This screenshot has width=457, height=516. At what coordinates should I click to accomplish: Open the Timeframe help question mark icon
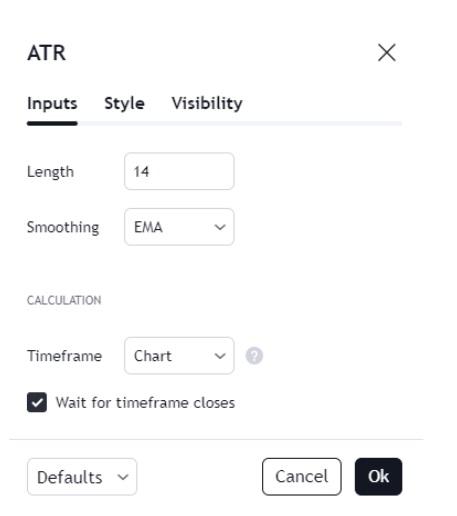click(x=254, y=356)
